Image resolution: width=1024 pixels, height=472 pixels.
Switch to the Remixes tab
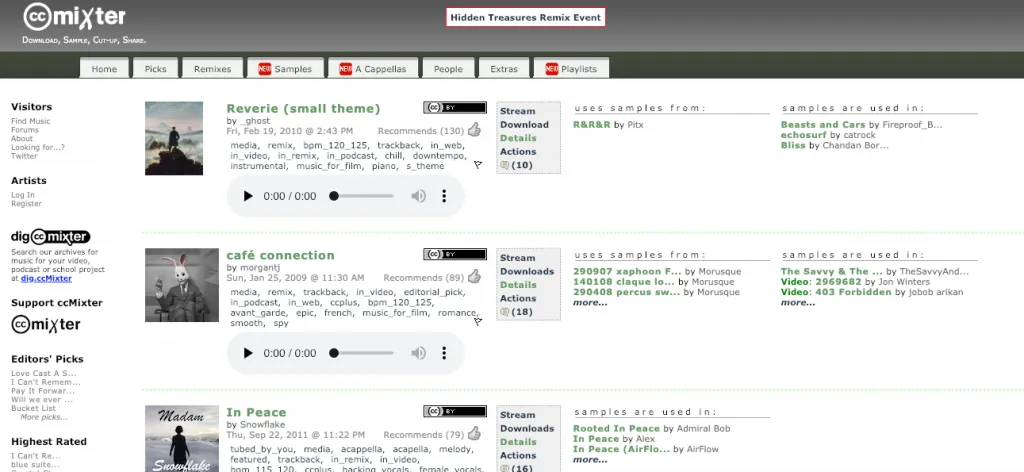pos(212,69)
